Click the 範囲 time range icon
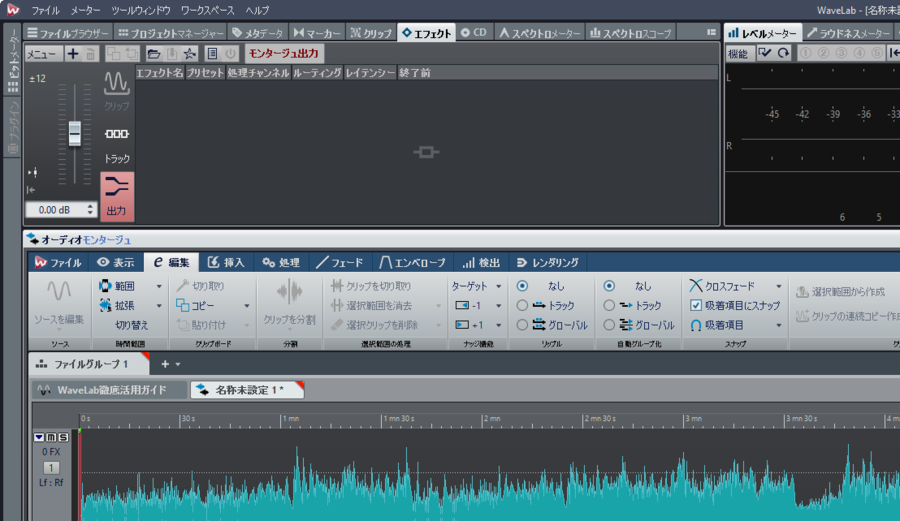This screenshot has height=521, width=900. tap(105, 286)
